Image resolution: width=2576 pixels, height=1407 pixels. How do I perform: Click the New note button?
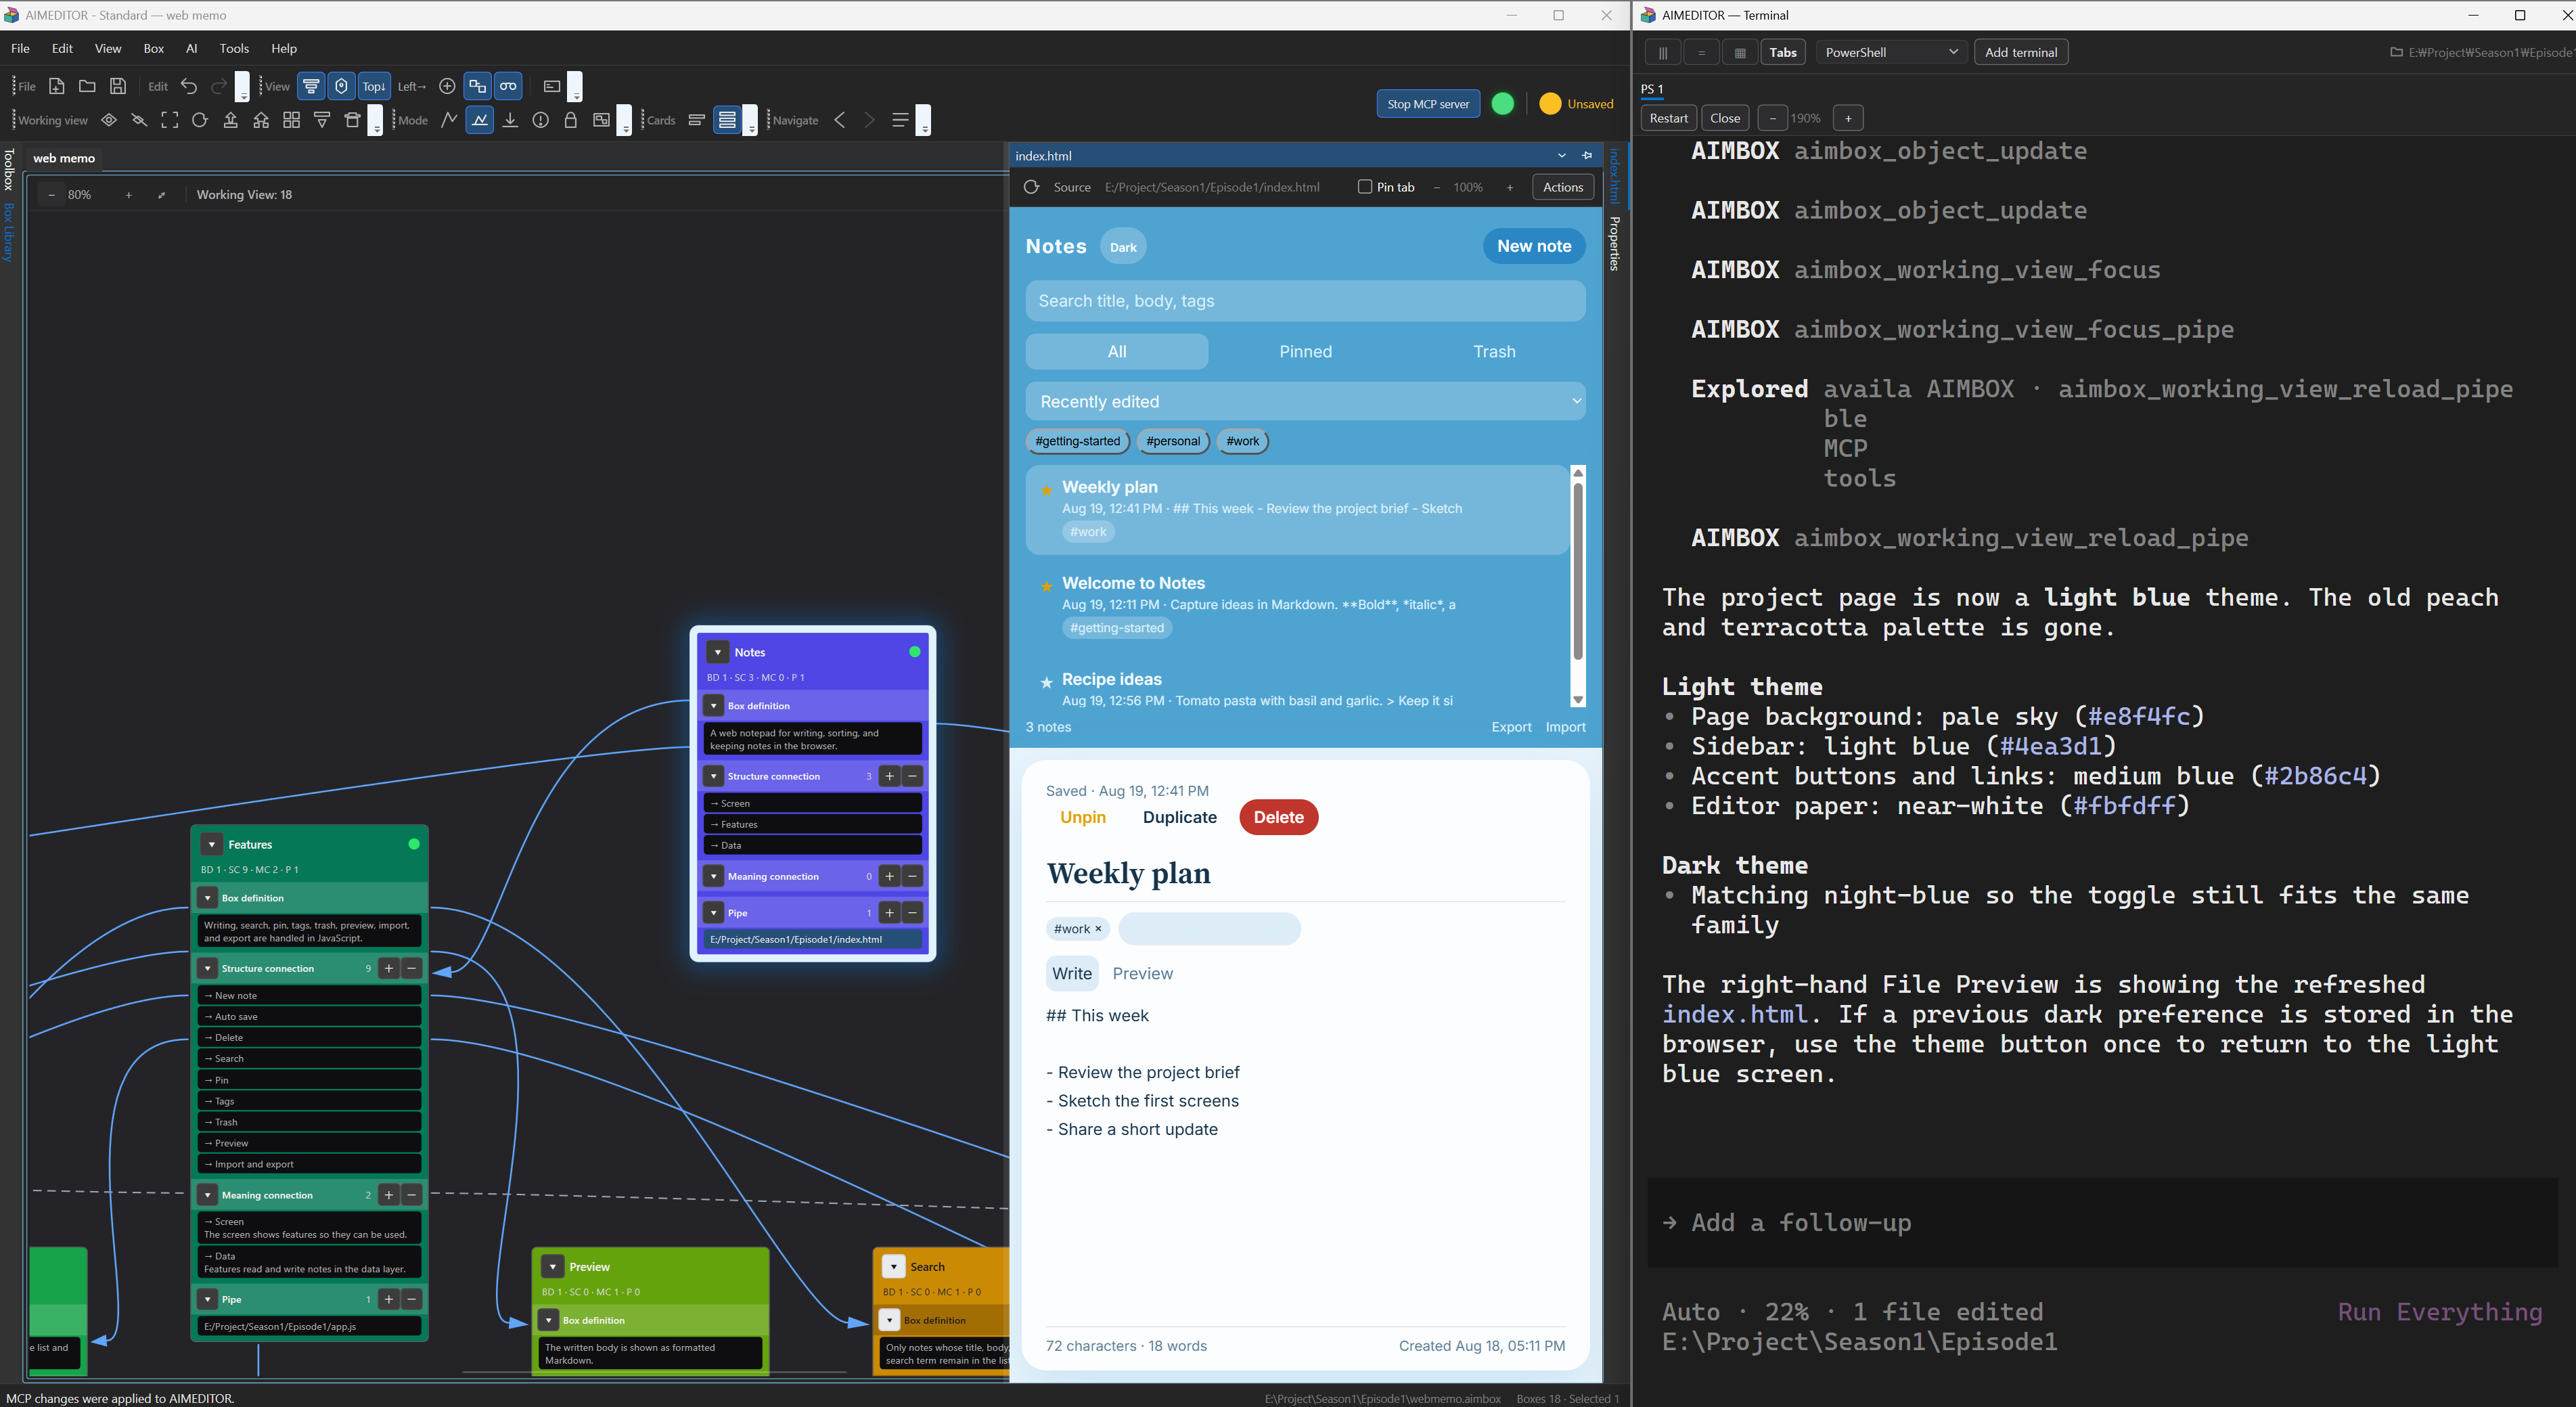[x=1533, y=246]
